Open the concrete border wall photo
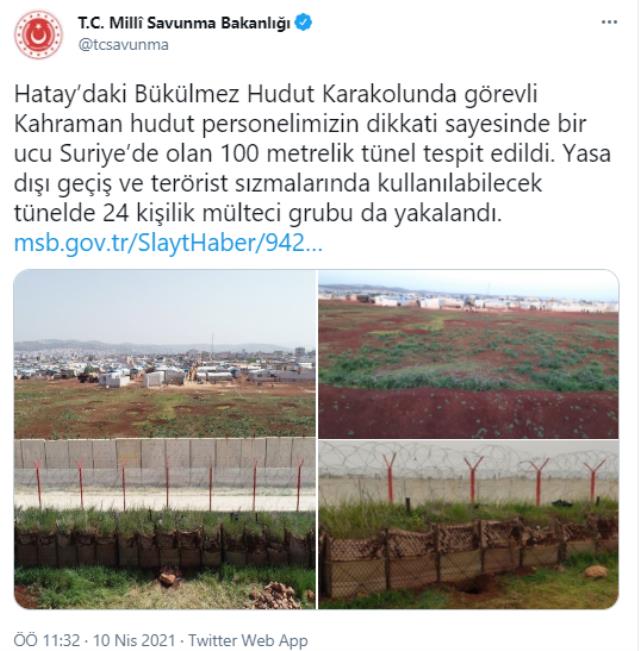This screenshot has width=640, height=651. click(165, 524)
